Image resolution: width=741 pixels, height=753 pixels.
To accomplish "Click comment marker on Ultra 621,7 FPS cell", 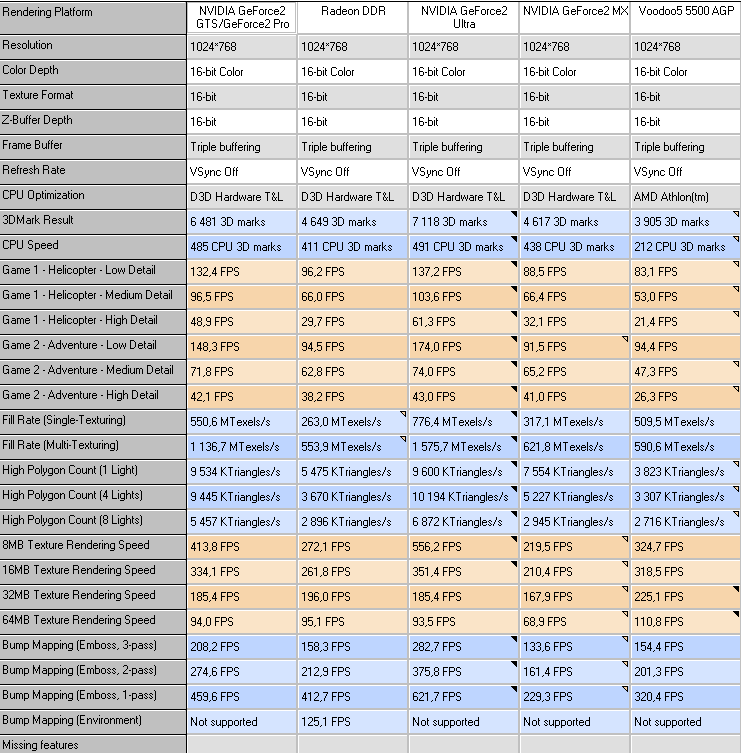I will (x=514, y=688).
